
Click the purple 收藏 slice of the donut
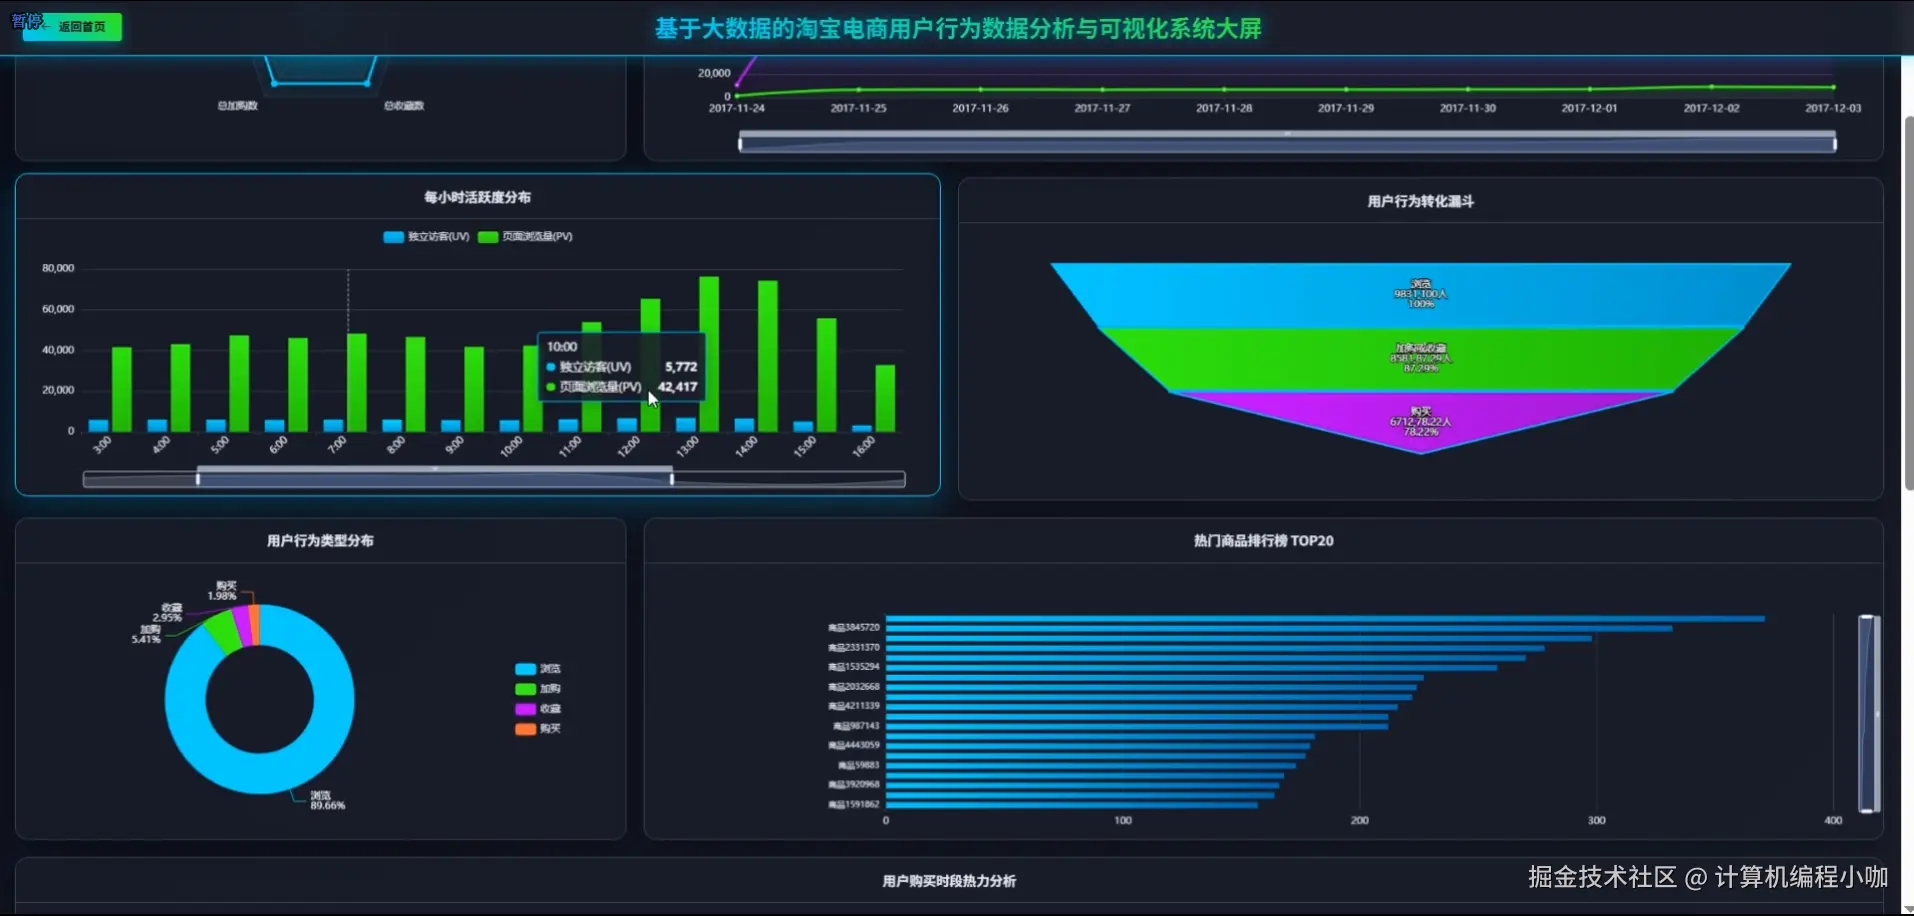pos(241,625)
